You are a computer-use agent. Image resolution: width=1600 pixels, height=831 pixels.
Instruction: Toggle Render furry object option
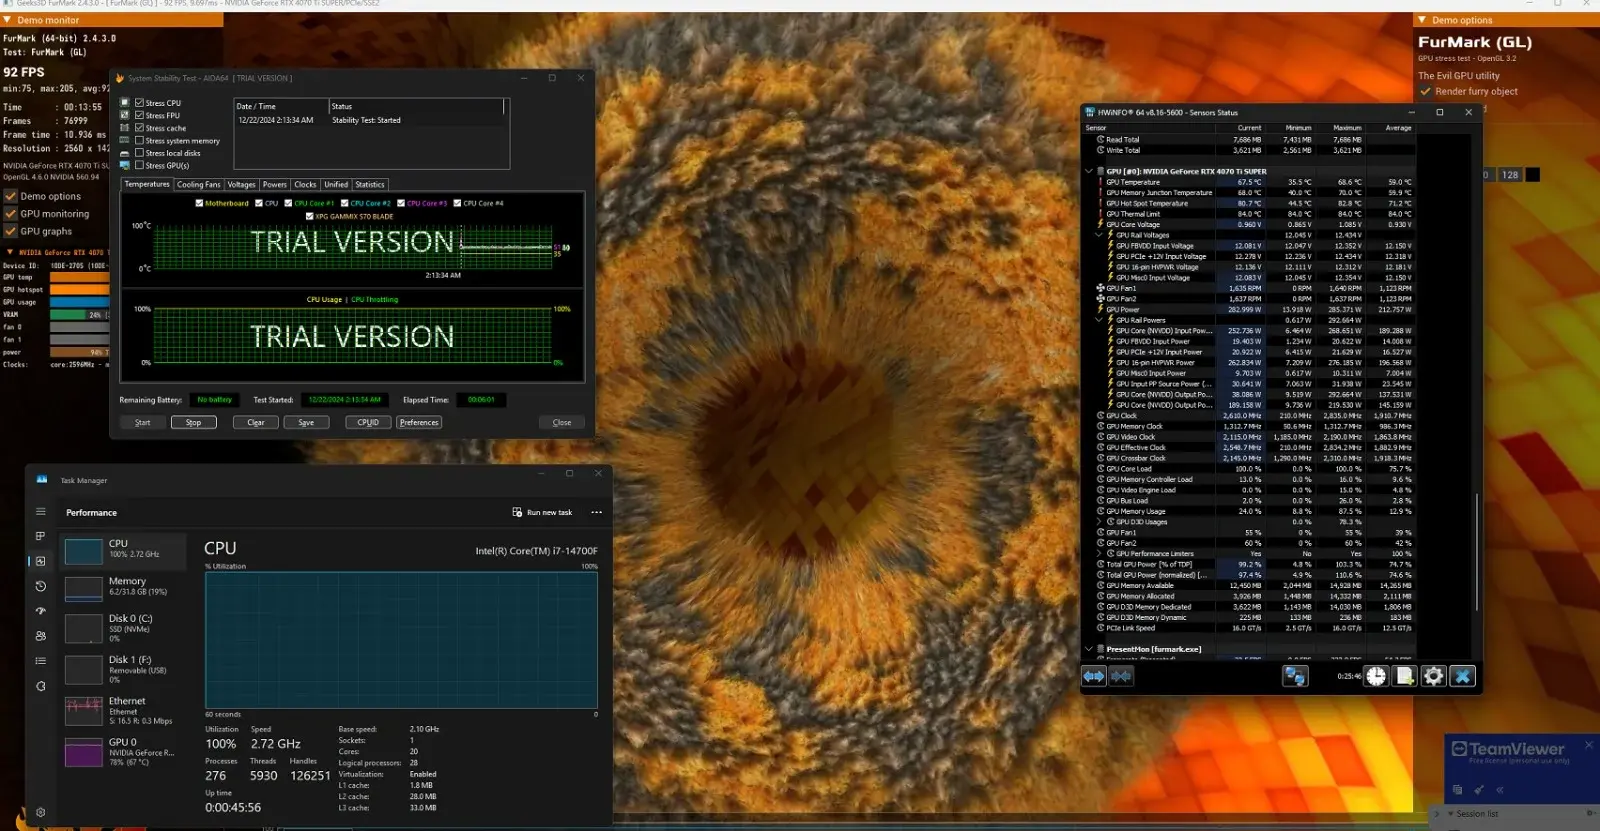(1426, 91)
